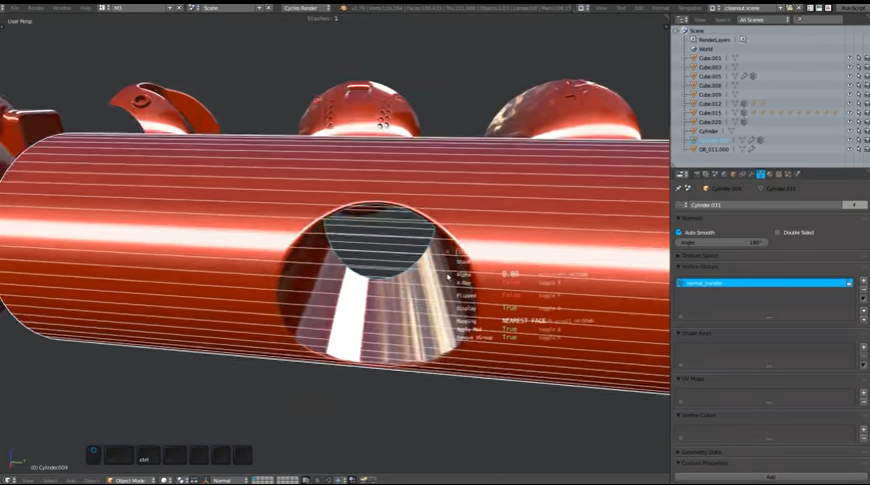Select Cube.015 in the outliner

(x=709, y=112)
